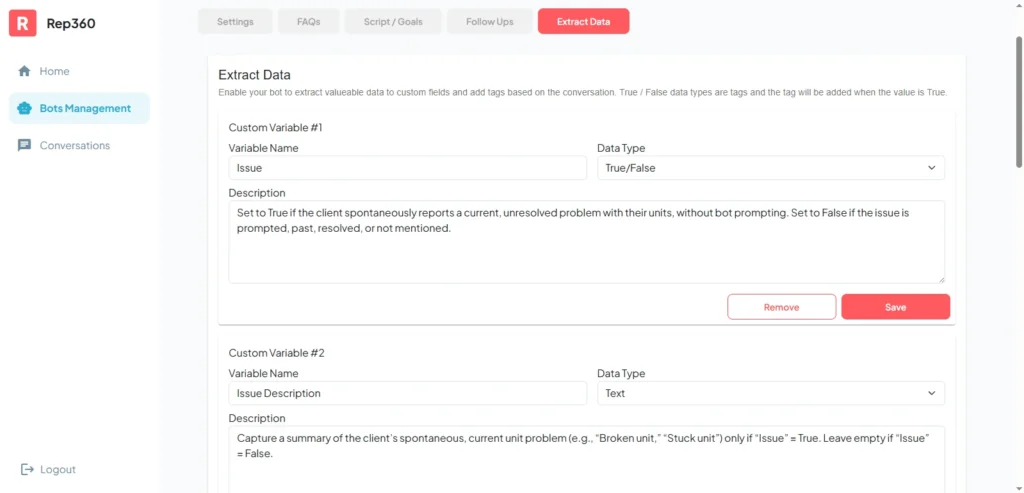Open Conversations from the sidebar
Viewport: 1024px width, 493px height.
[x=74, y=145]
